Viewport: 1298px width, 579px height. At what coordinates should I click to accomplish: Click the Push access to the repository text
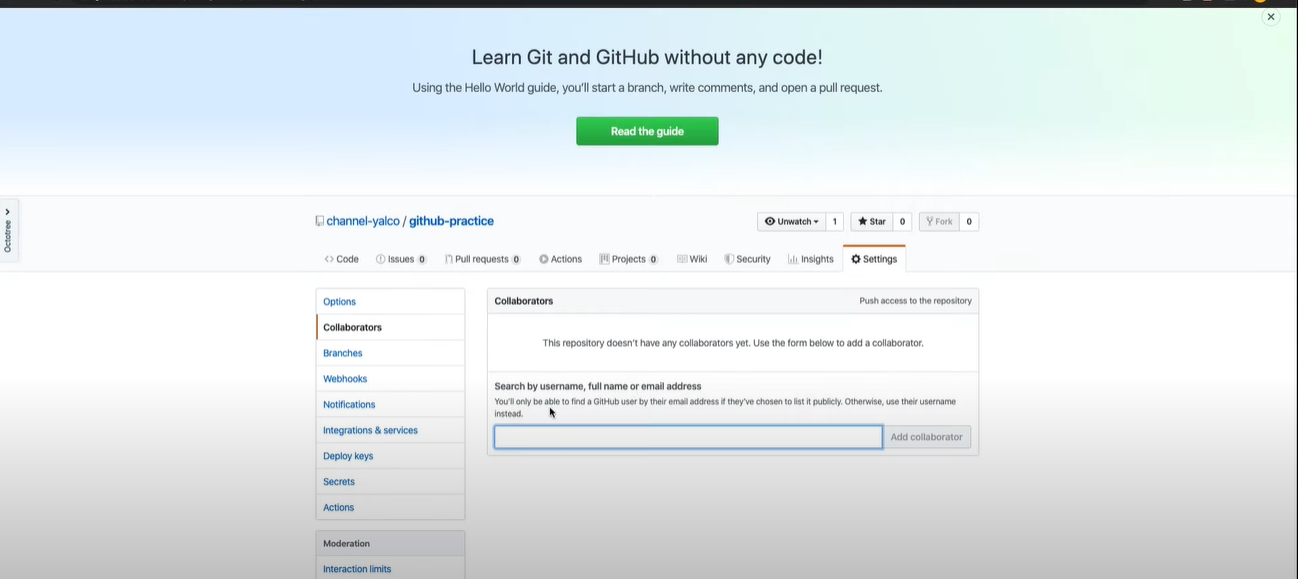coord(915,301)
